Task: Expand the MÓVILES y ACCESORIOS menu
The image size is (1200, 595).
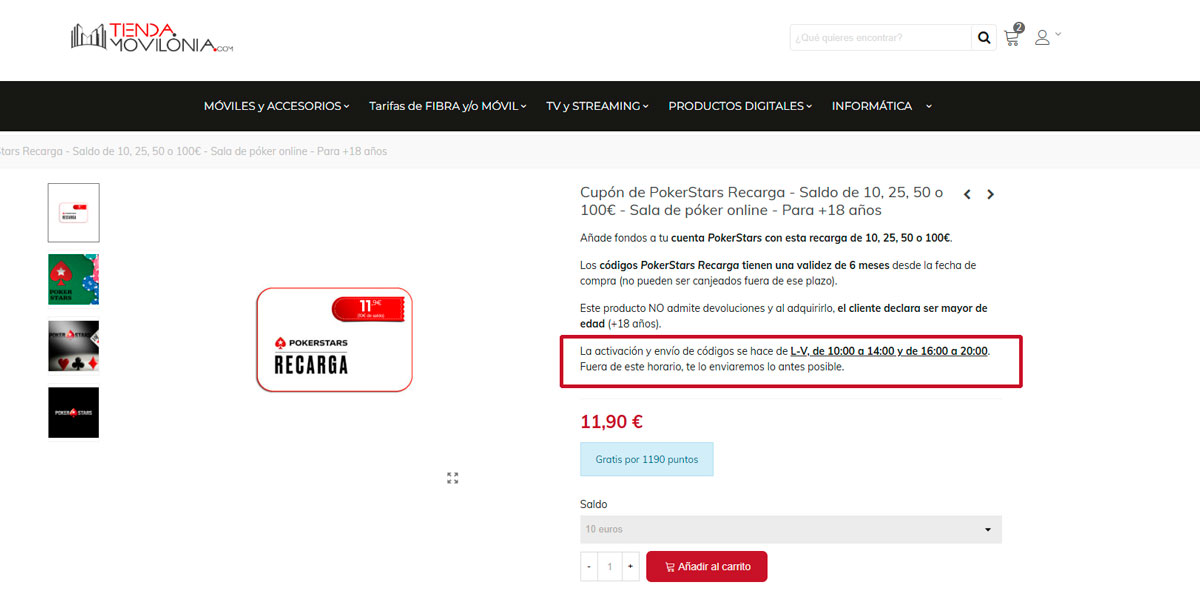Action: pos(276,105)
